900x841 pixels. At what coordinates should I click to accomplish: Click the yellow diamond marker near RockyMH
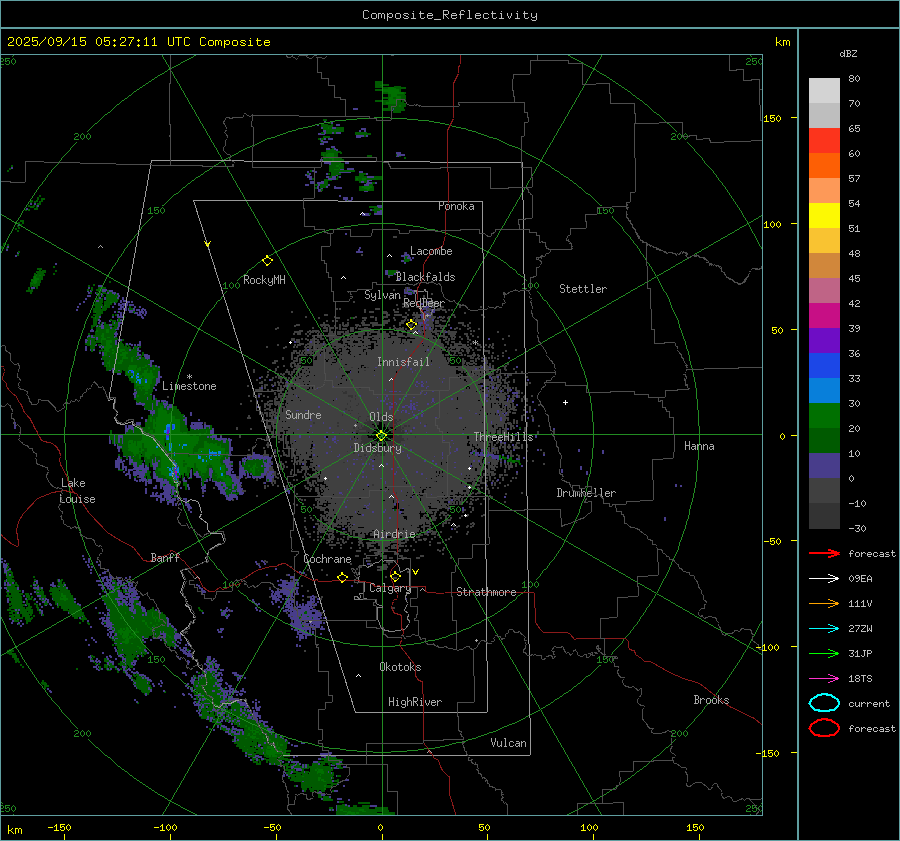267,261
